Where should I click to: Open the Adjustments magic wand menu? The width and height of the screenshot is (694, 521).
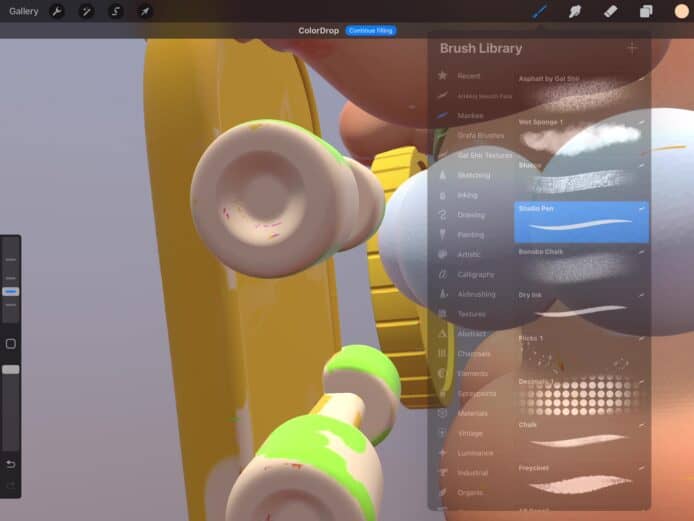click(86, 11)
